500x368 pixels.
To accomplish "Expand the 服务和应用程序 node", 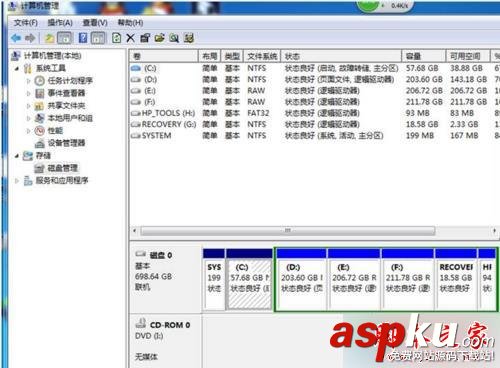I will click(17, 181).
